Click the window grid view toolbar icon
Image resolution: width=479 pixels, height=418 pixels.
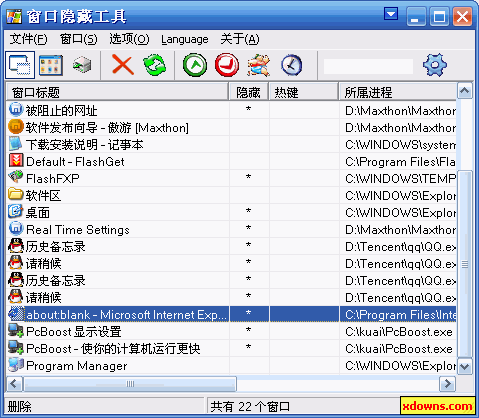[51, 65]
